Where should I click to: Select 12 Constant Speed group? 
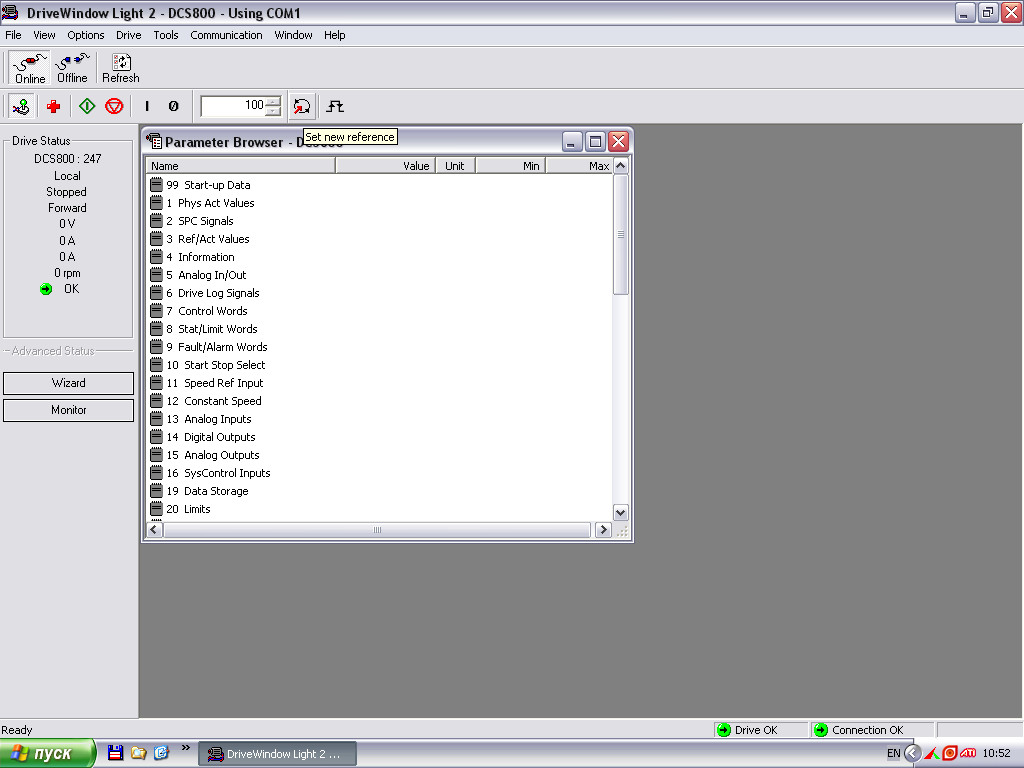(x=206, y=401)
